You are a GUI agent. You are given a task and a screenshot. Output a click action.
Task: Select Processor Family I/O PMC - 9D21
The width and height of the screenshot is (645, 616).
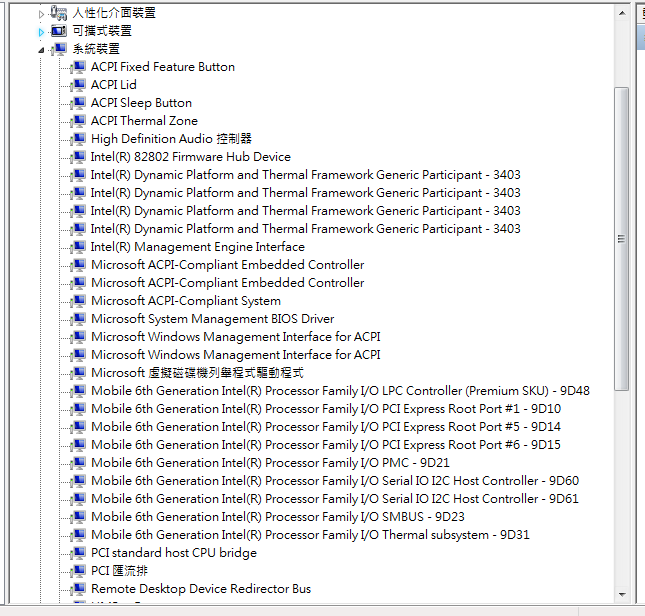tap(270, 463)
